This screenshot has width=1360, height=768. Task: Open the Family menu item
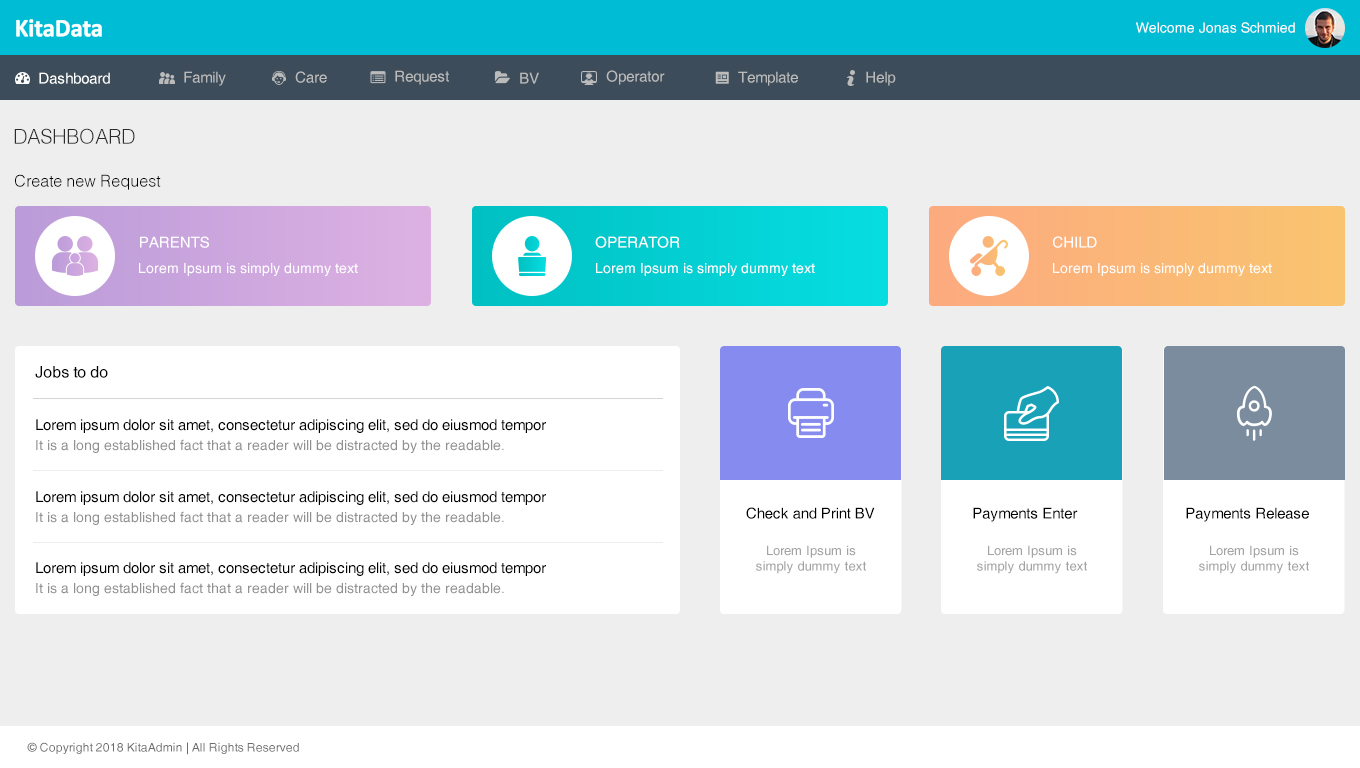[192, 78]
